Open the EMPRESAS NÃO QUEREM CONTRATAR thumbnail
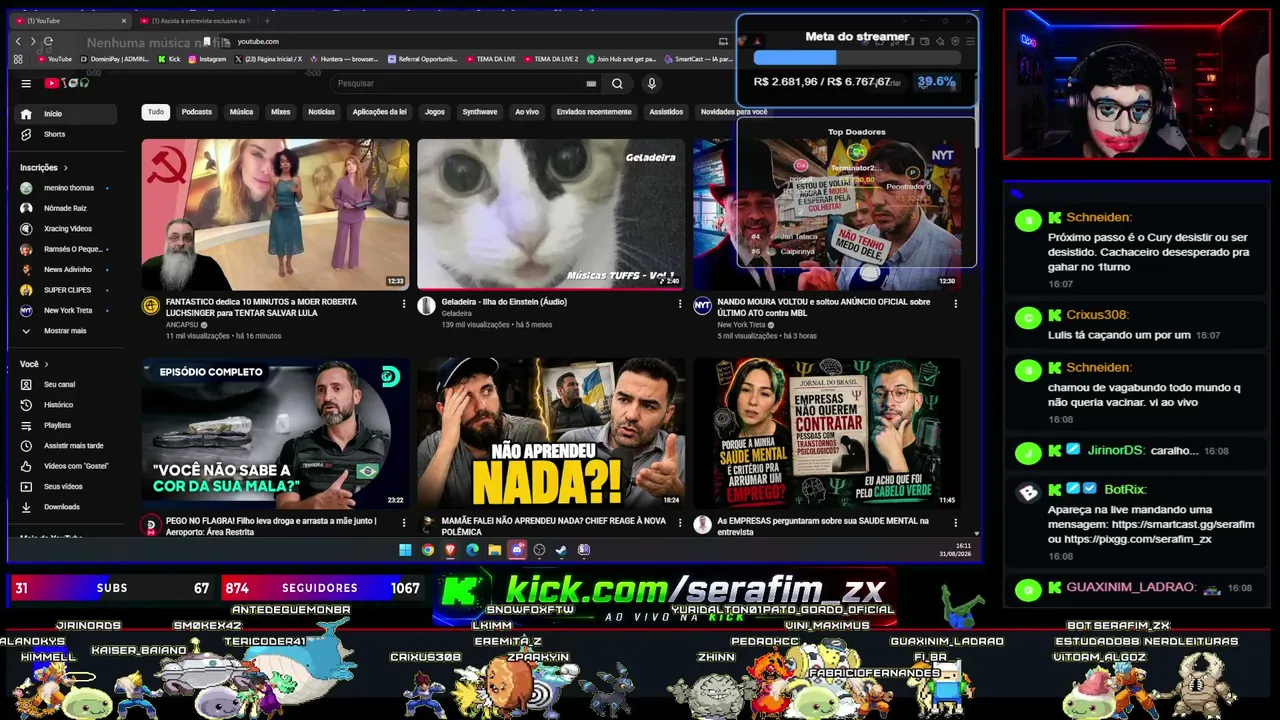 [x=827, y=433]
